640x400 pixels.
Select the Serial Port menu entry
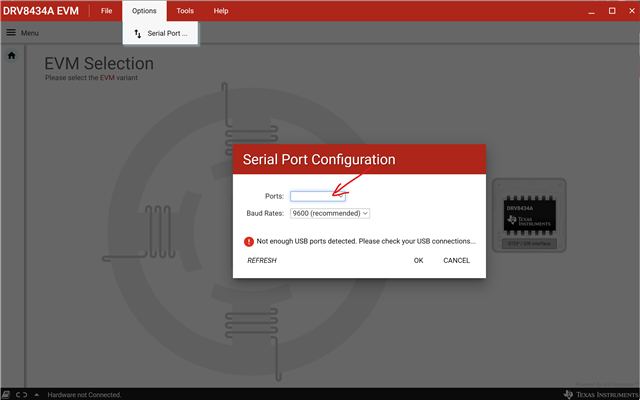click(x=160, y=33)
